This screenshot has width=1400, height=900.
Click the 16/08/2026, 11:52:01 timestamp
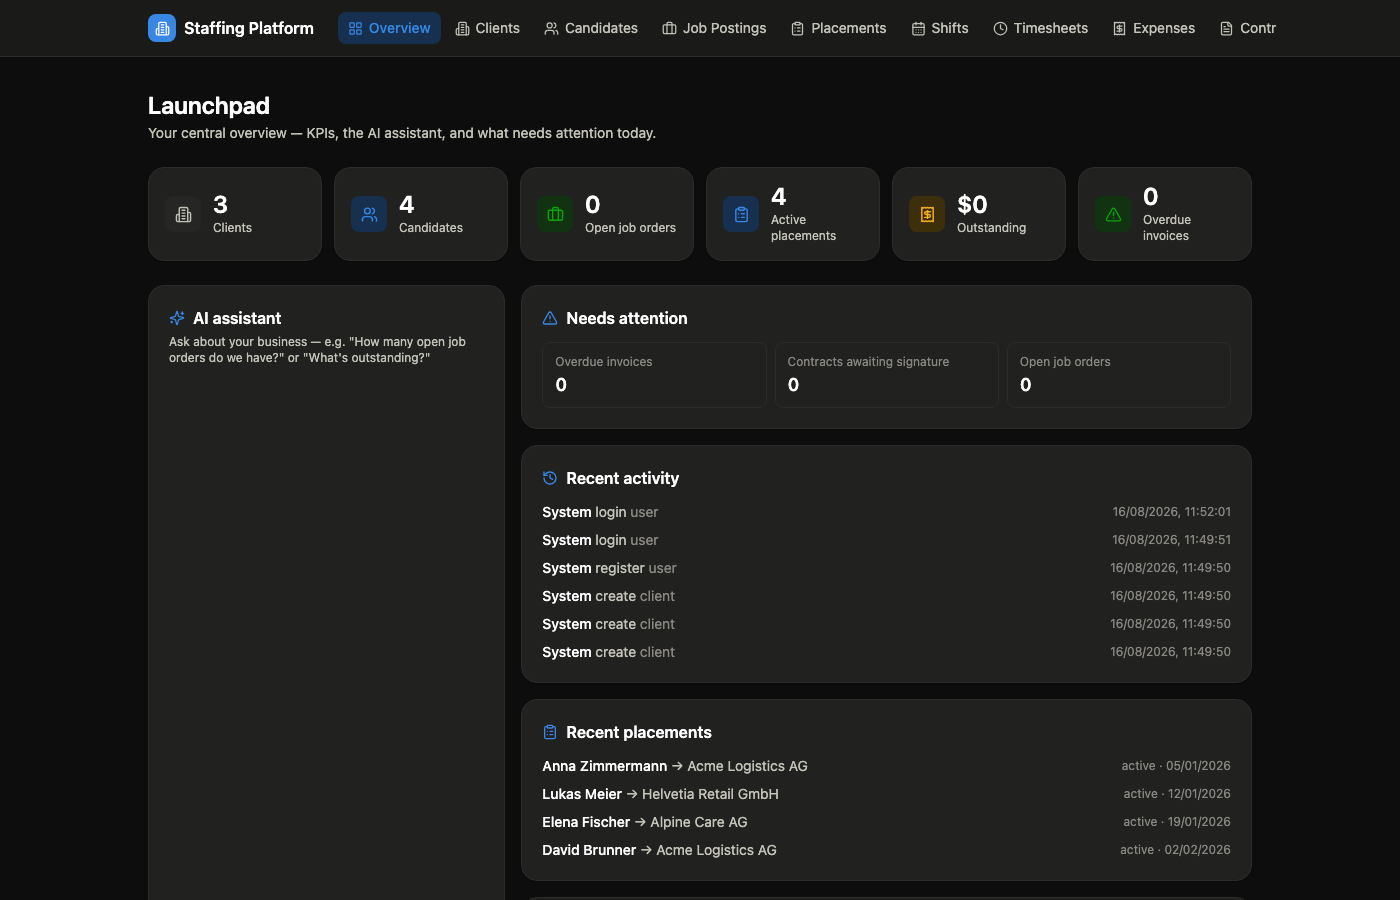coord(1172,512)
